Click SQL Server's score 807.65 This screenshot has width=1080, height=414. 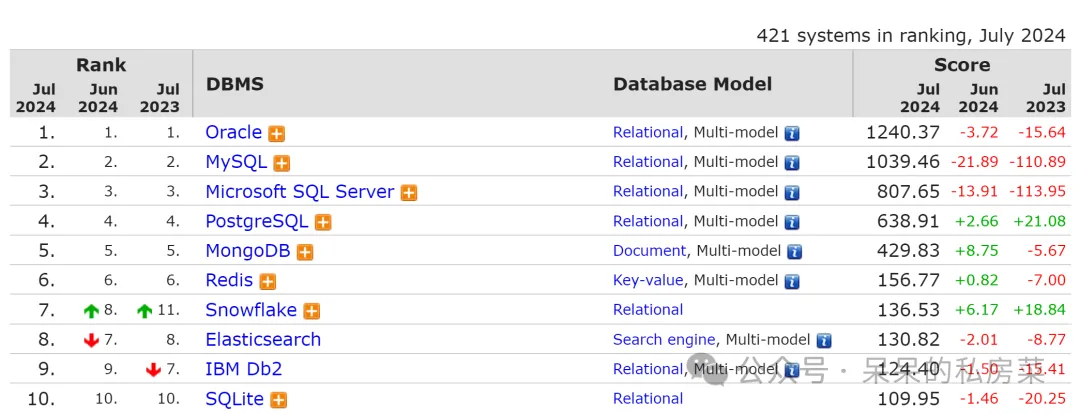pos(908,192)
